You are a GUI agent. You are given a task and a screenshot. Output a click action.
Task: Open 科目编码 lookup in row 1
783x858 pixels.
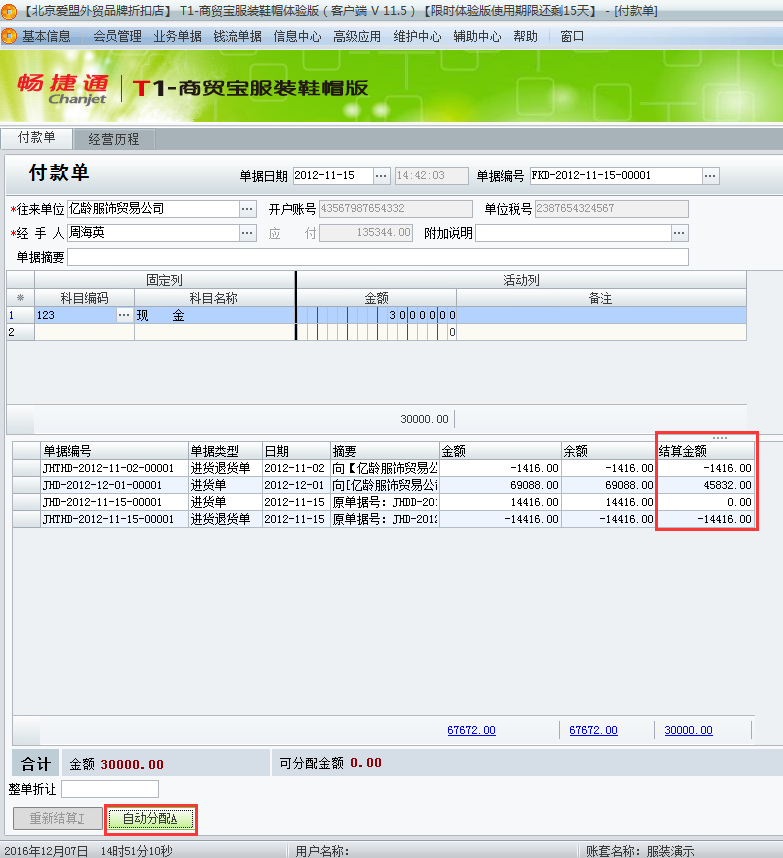point(124,315)
